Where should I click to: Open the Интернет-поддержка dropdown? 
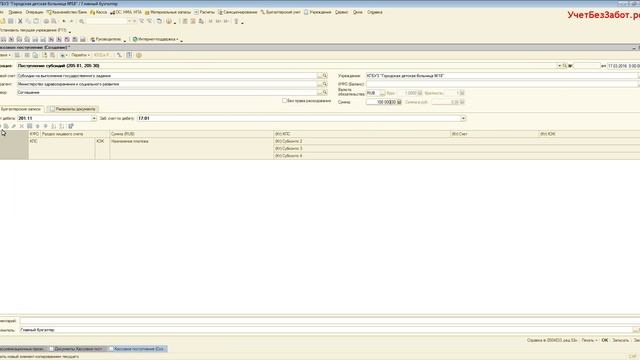[x=156, y=39]
